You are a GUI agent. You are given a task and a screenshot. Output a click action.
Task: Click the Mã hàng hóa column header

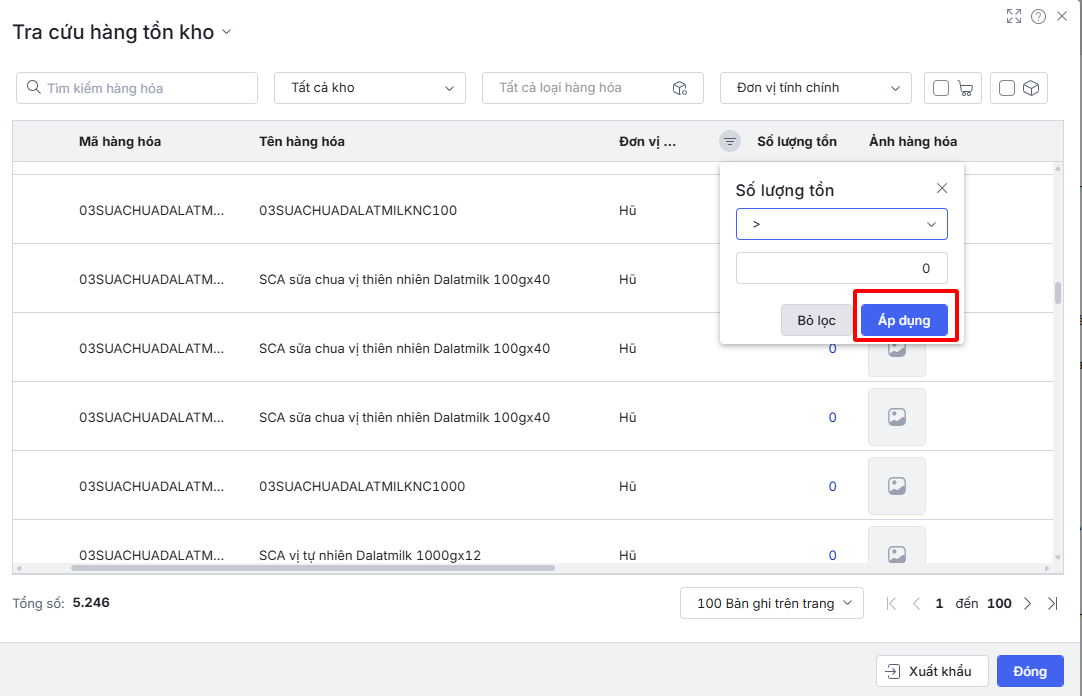120,142
